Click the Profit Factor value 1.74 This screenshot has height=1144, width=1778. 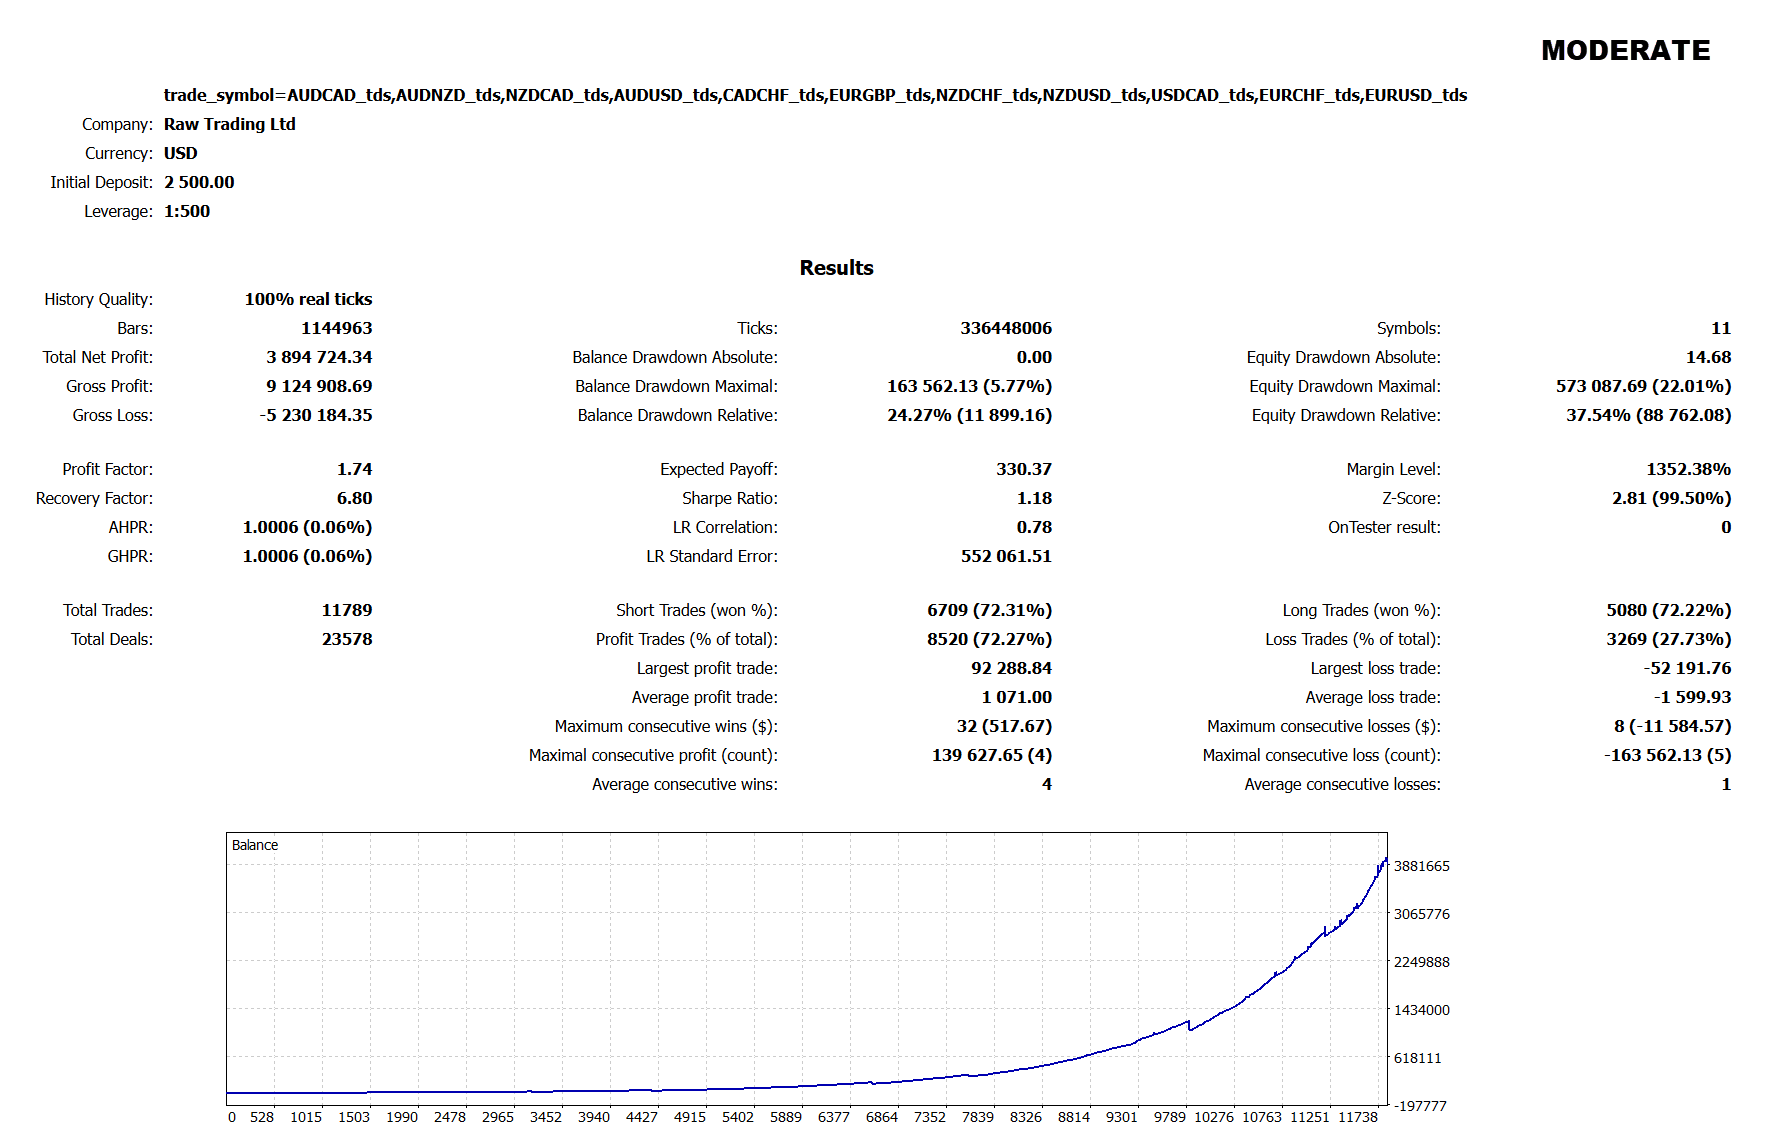(x=354, y=469)
